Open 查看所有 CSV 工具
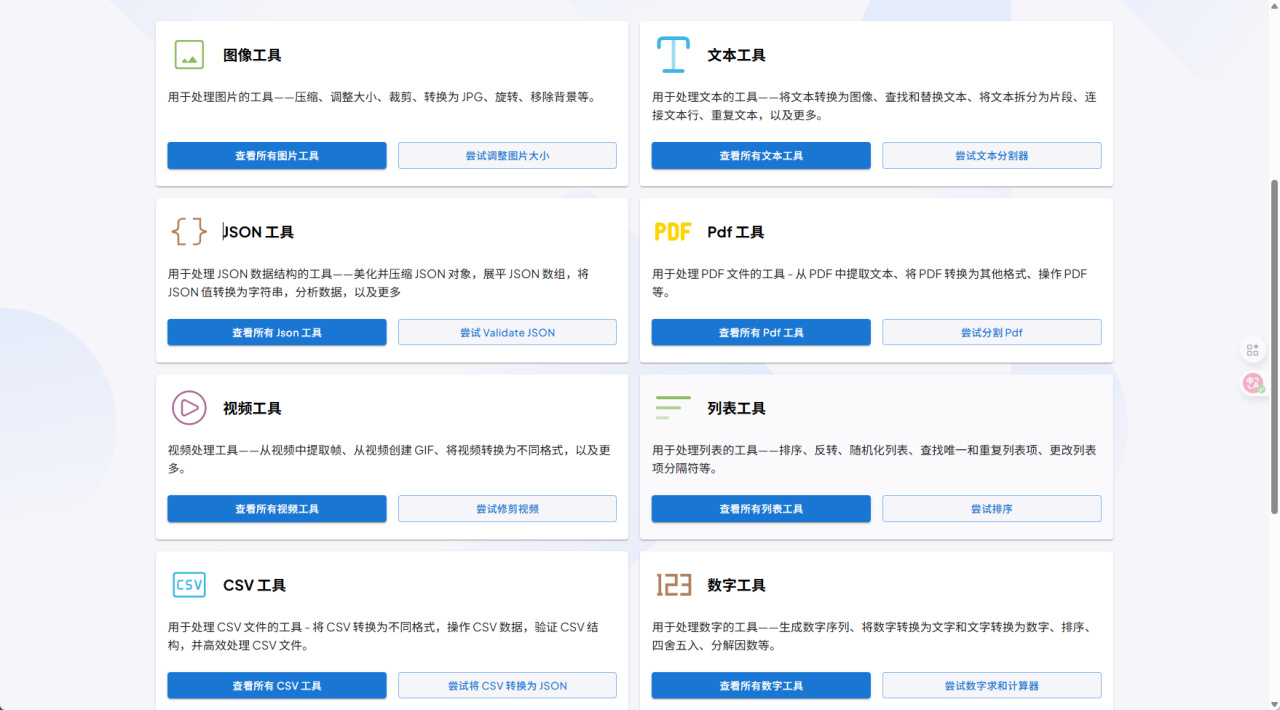Viewport: 1280px width, 710px height. point(277,686)
